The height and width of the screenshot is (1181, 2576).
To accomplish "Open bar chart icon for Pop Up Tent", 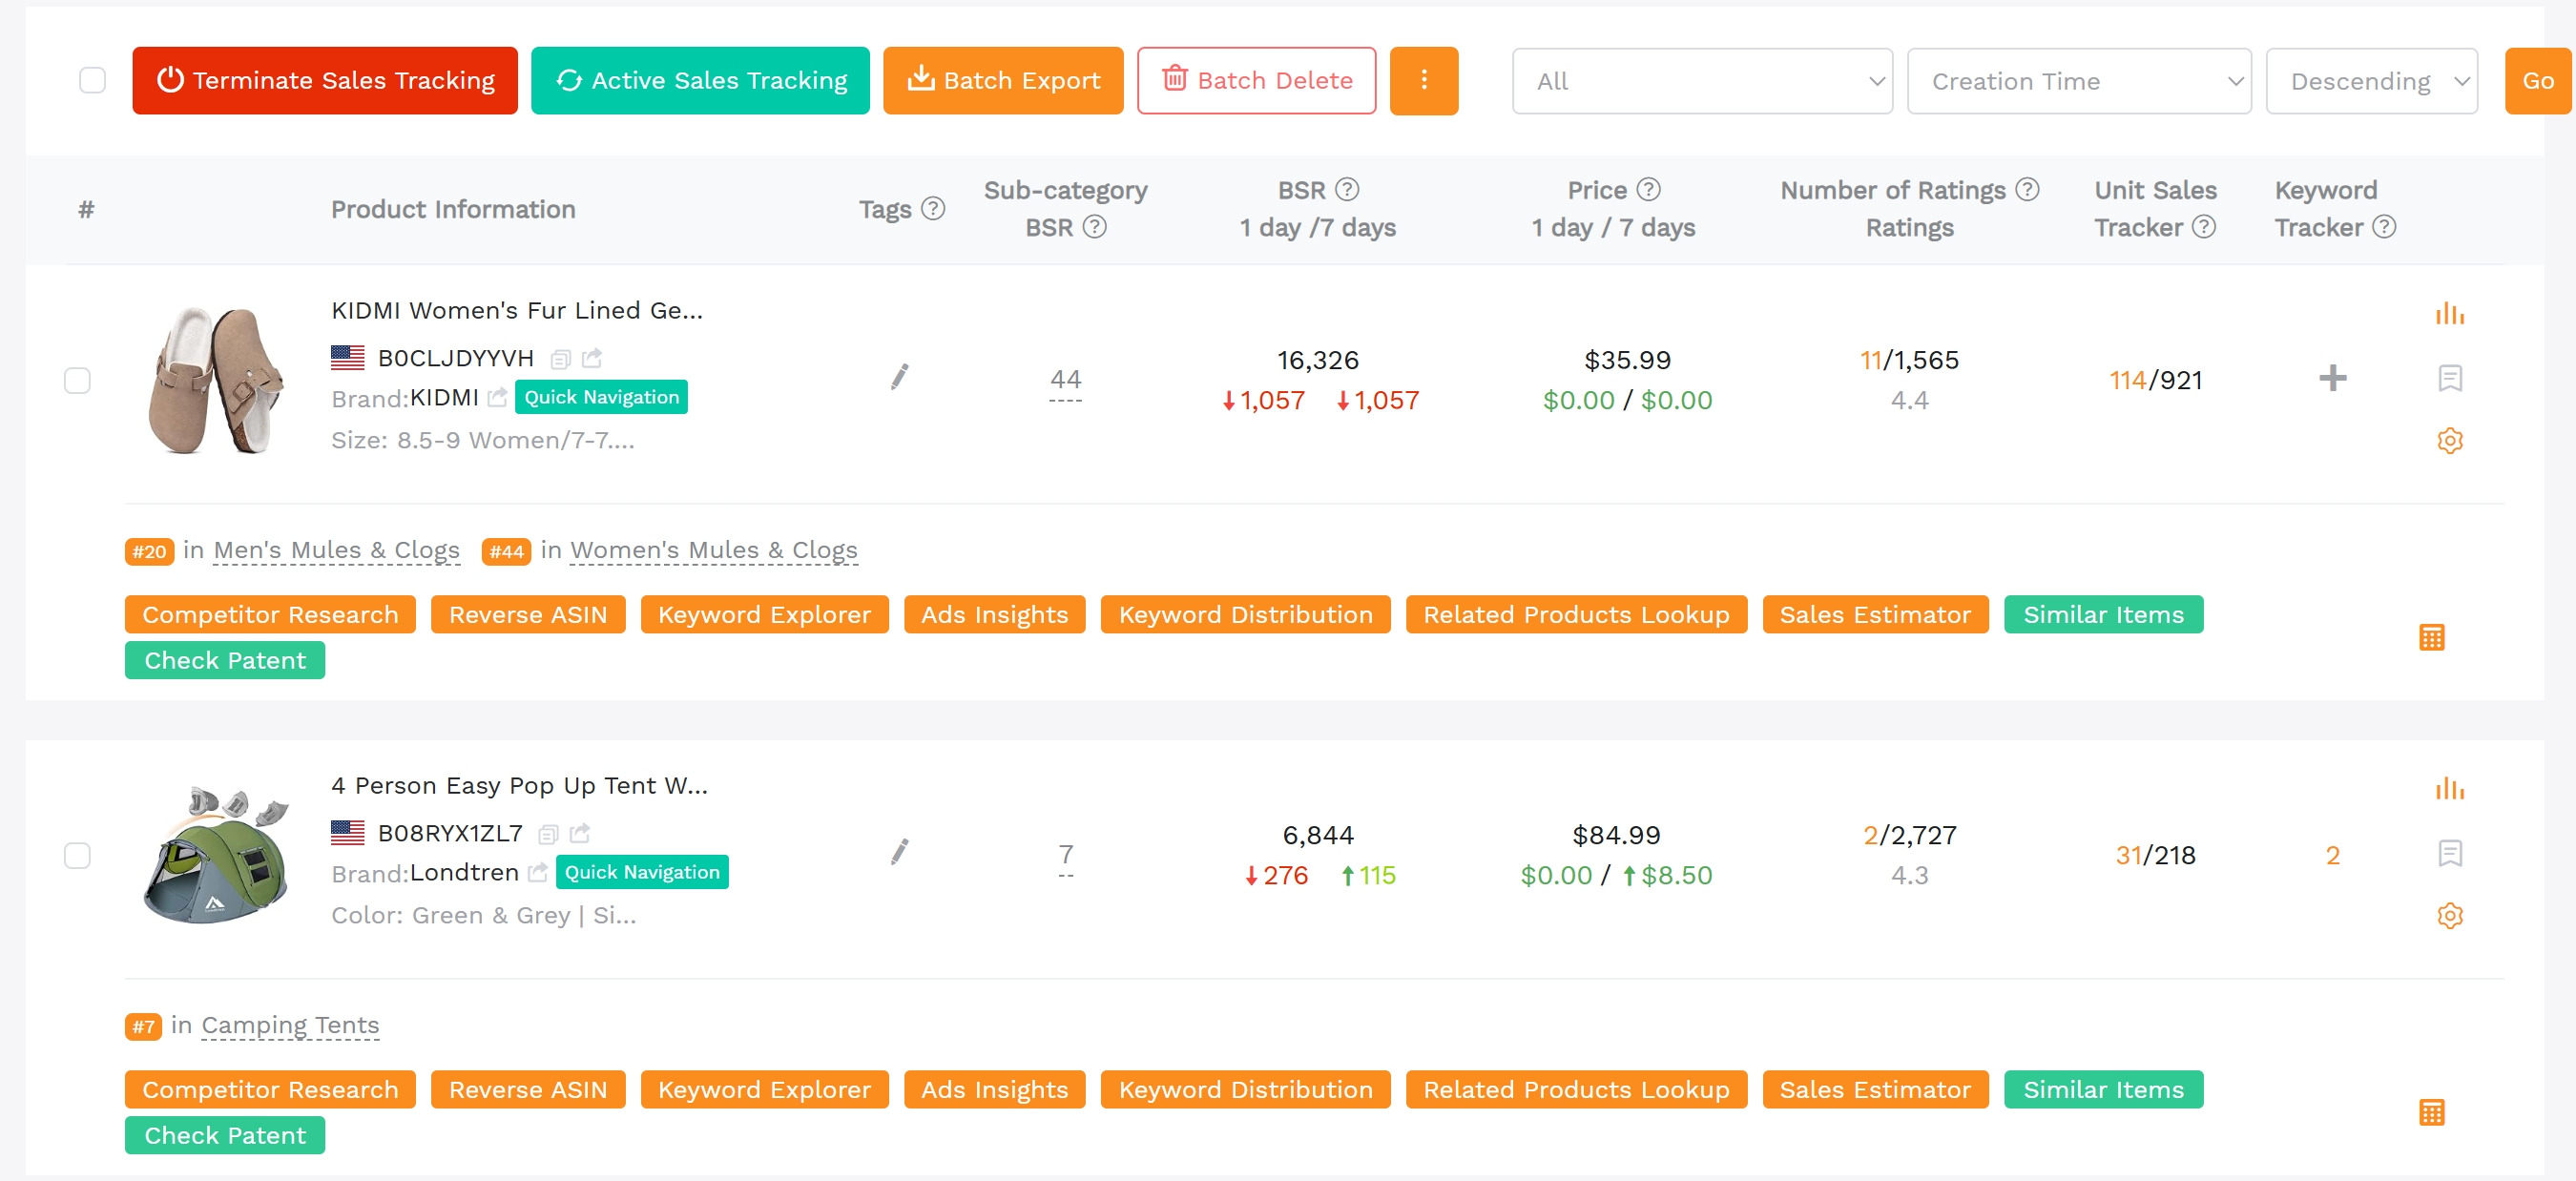I will tap(2449, 789).
